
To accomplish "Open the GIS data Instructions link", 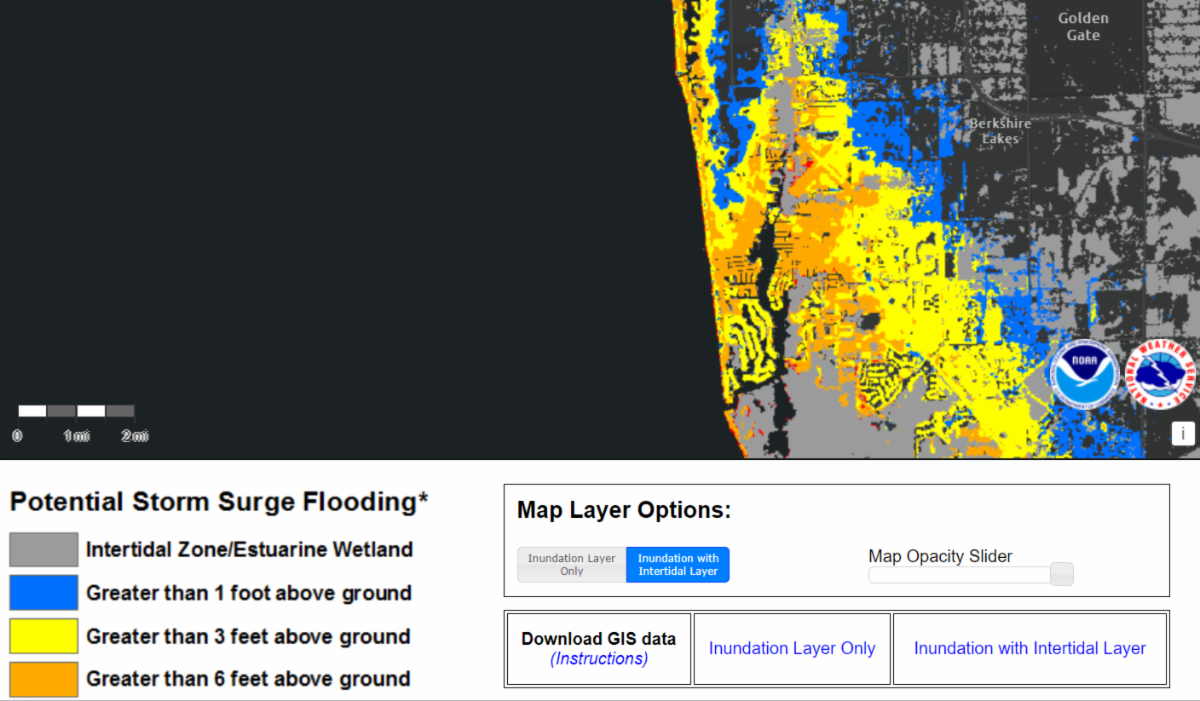I will (598, 659).
